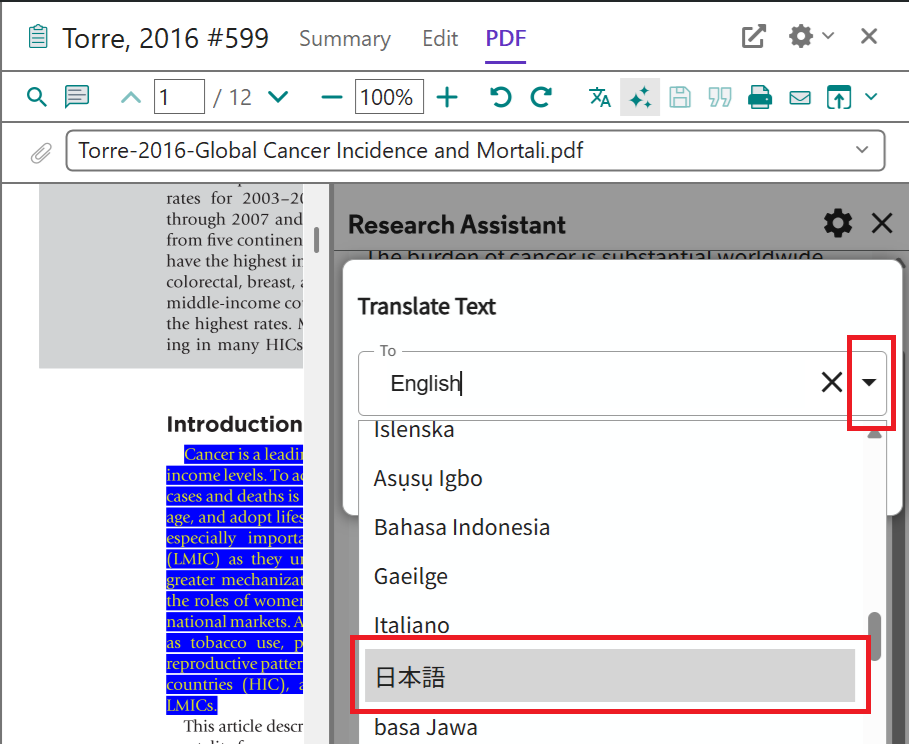Rotate the PDF clockwise

tap(541, 97)
